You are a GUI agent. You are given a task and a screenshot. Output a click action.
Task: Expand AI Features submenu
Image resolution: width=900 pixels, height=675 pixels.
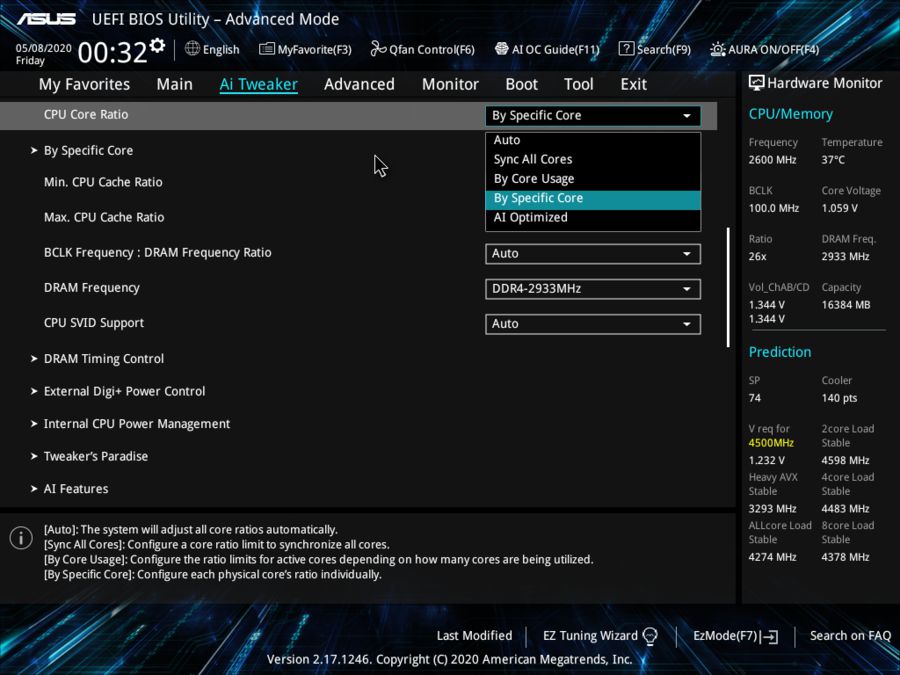(x=69, y=489)
